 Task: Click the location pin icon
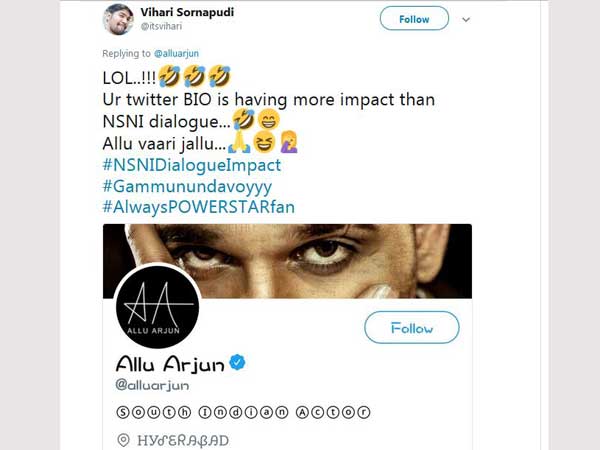[123, 440]
